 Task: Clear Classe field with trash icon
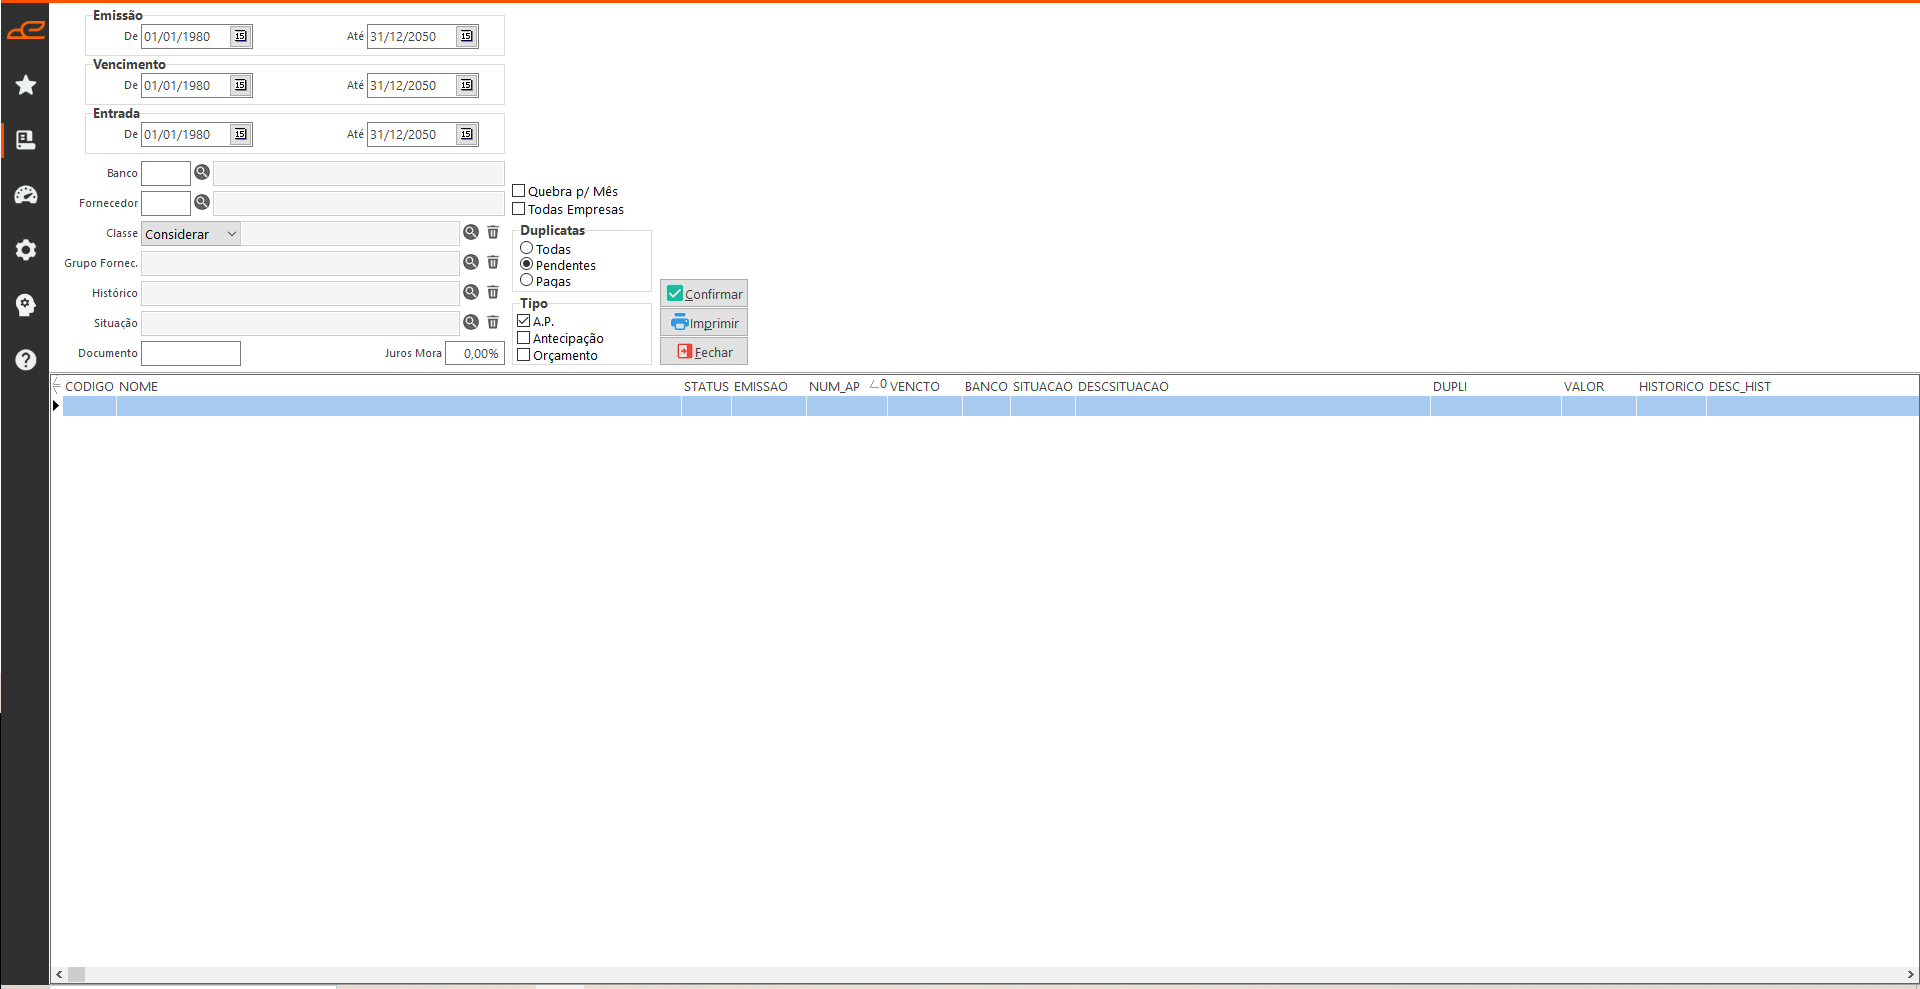coord(493,233)
